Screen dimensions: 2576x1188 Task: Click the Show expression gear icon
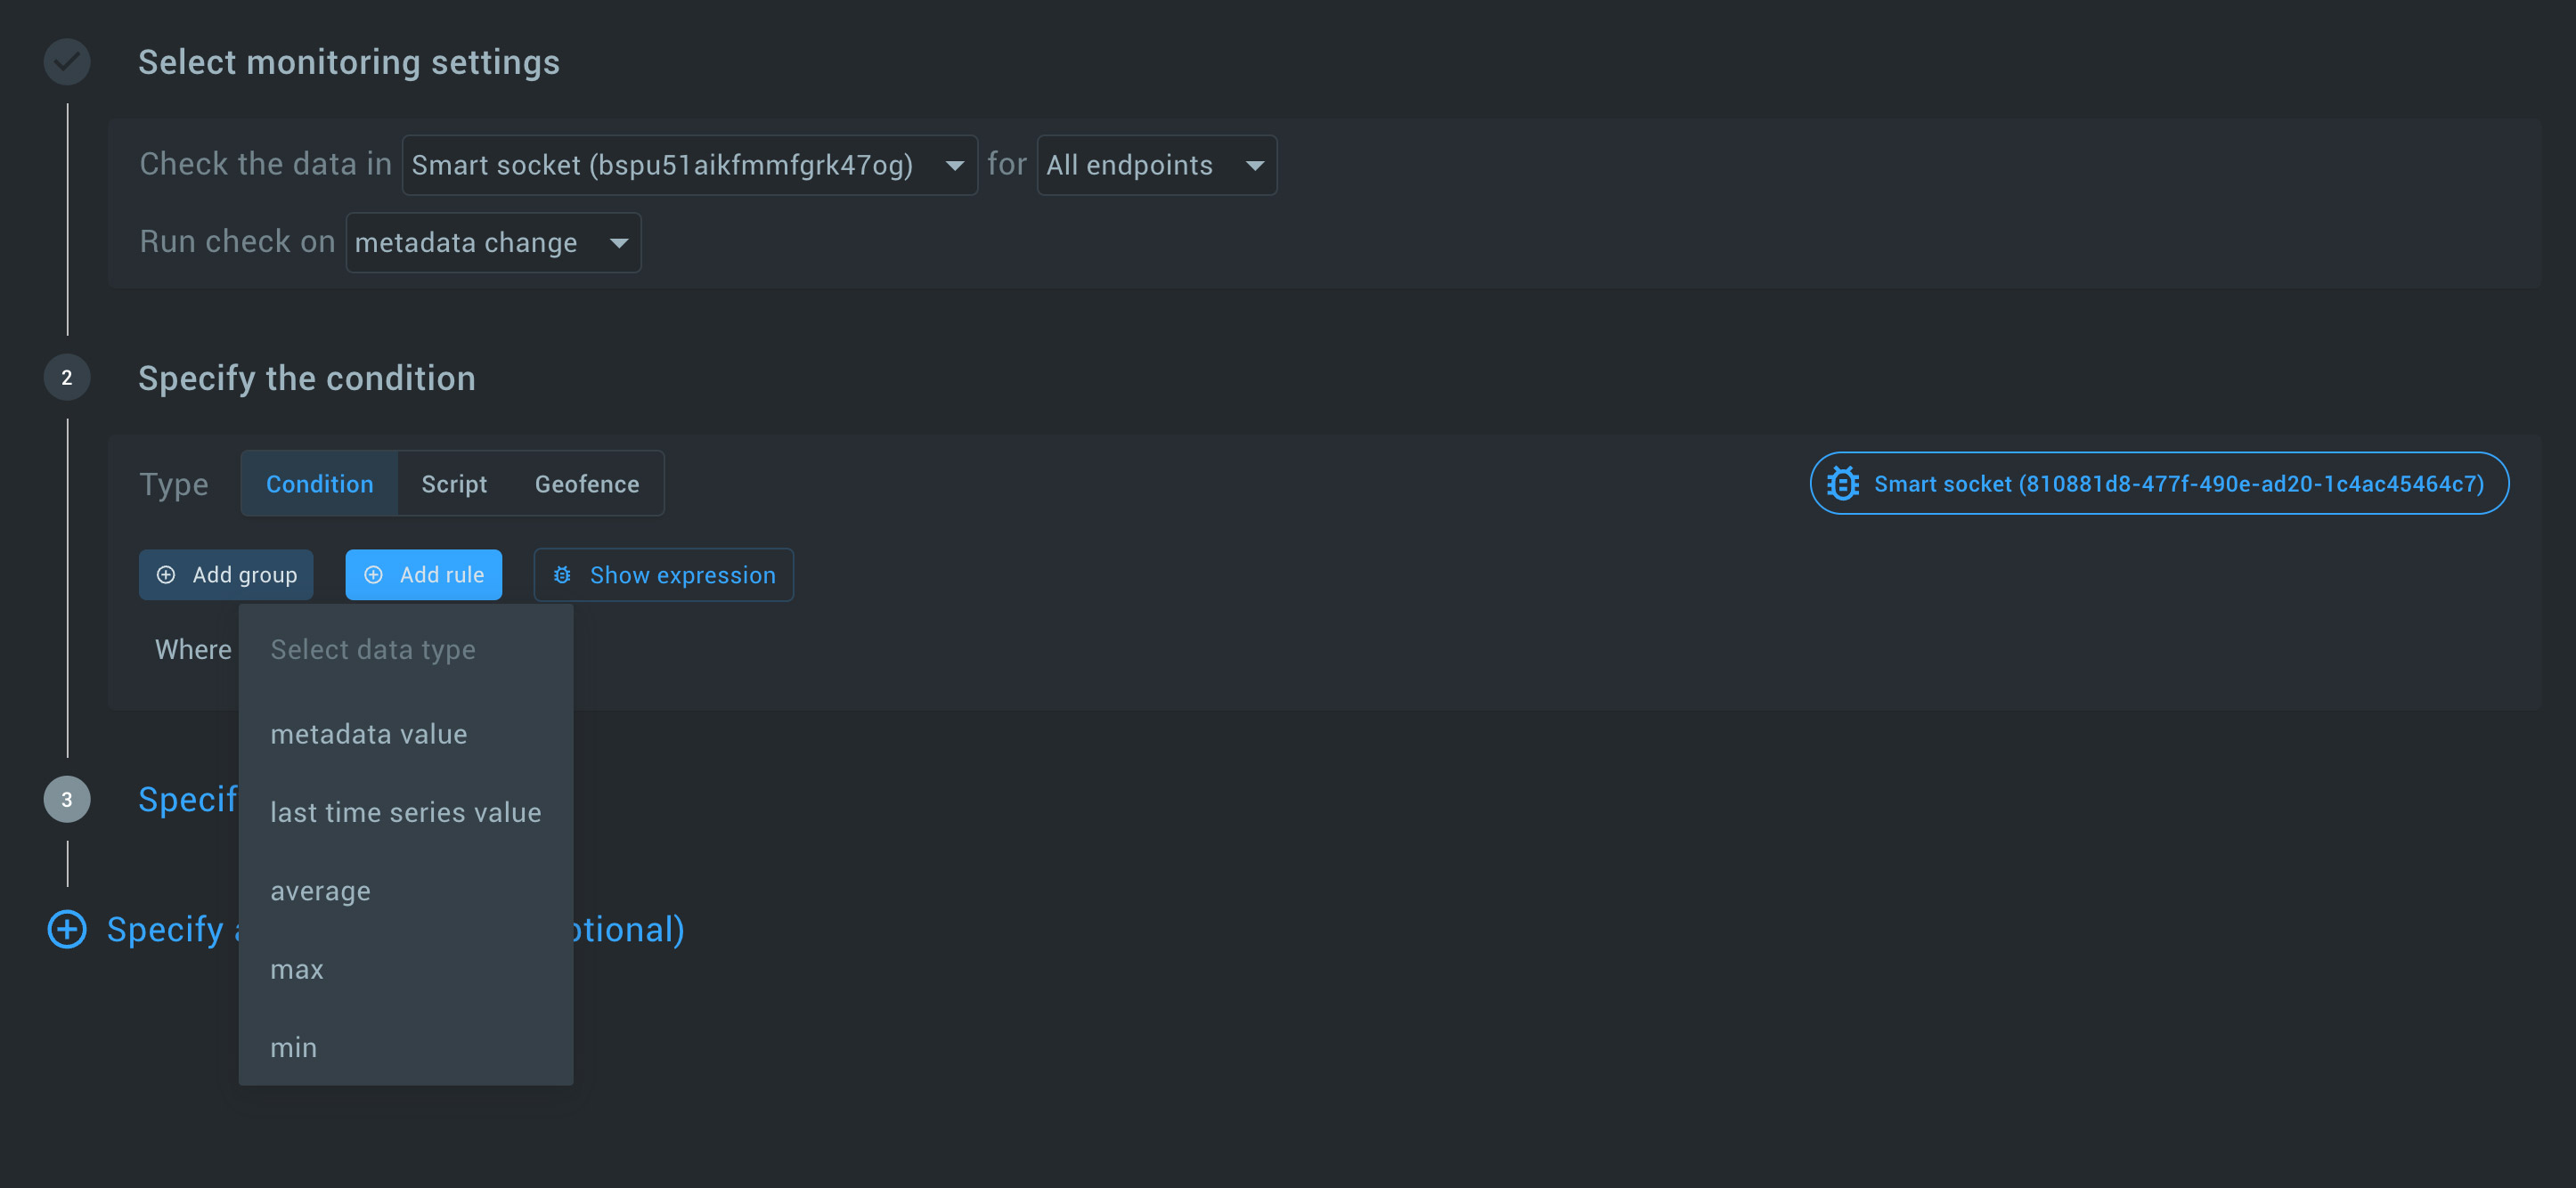coord(567,574)
